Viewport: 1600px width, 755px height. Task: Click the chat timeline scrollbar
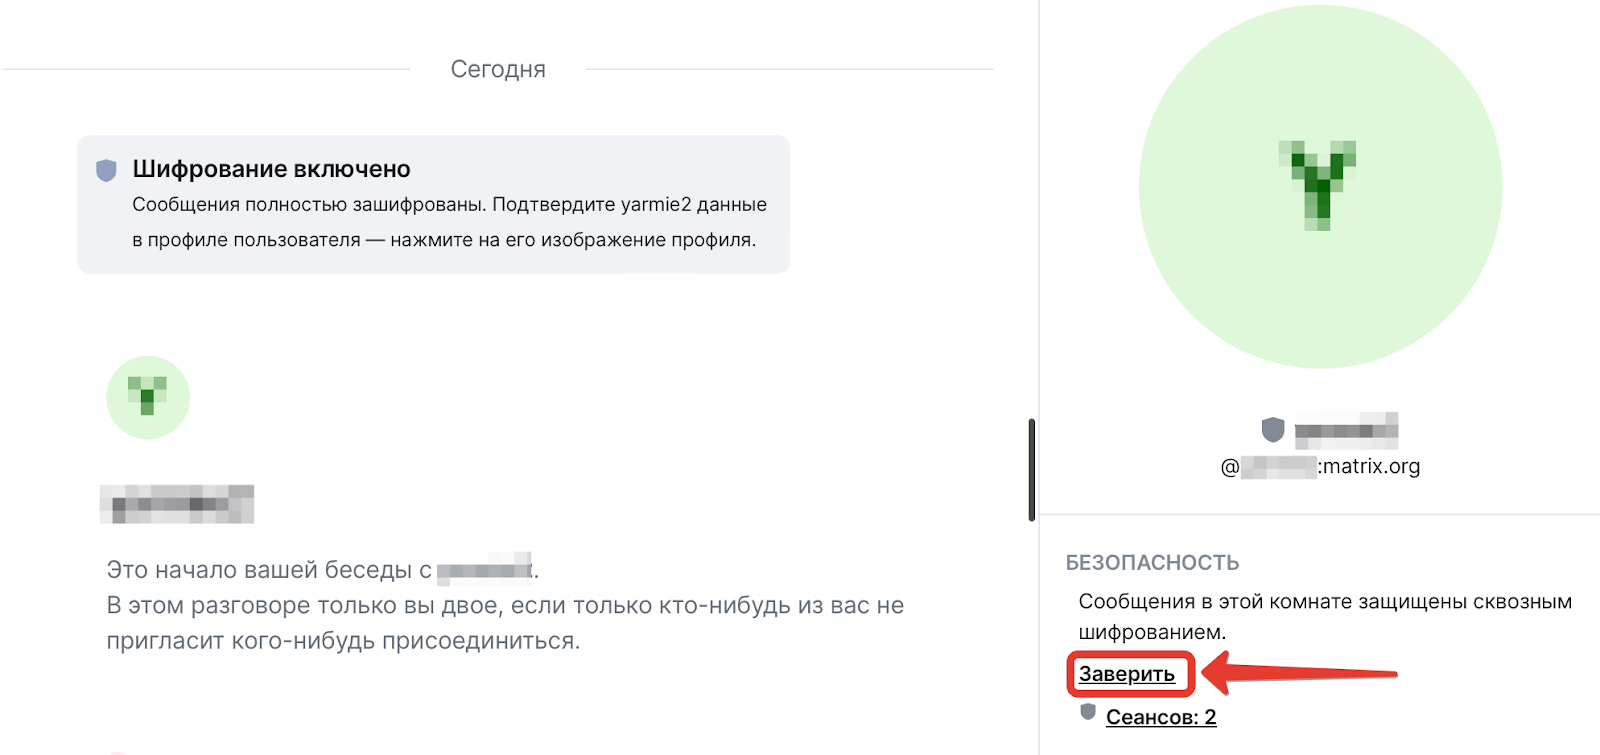[1031, 470]
